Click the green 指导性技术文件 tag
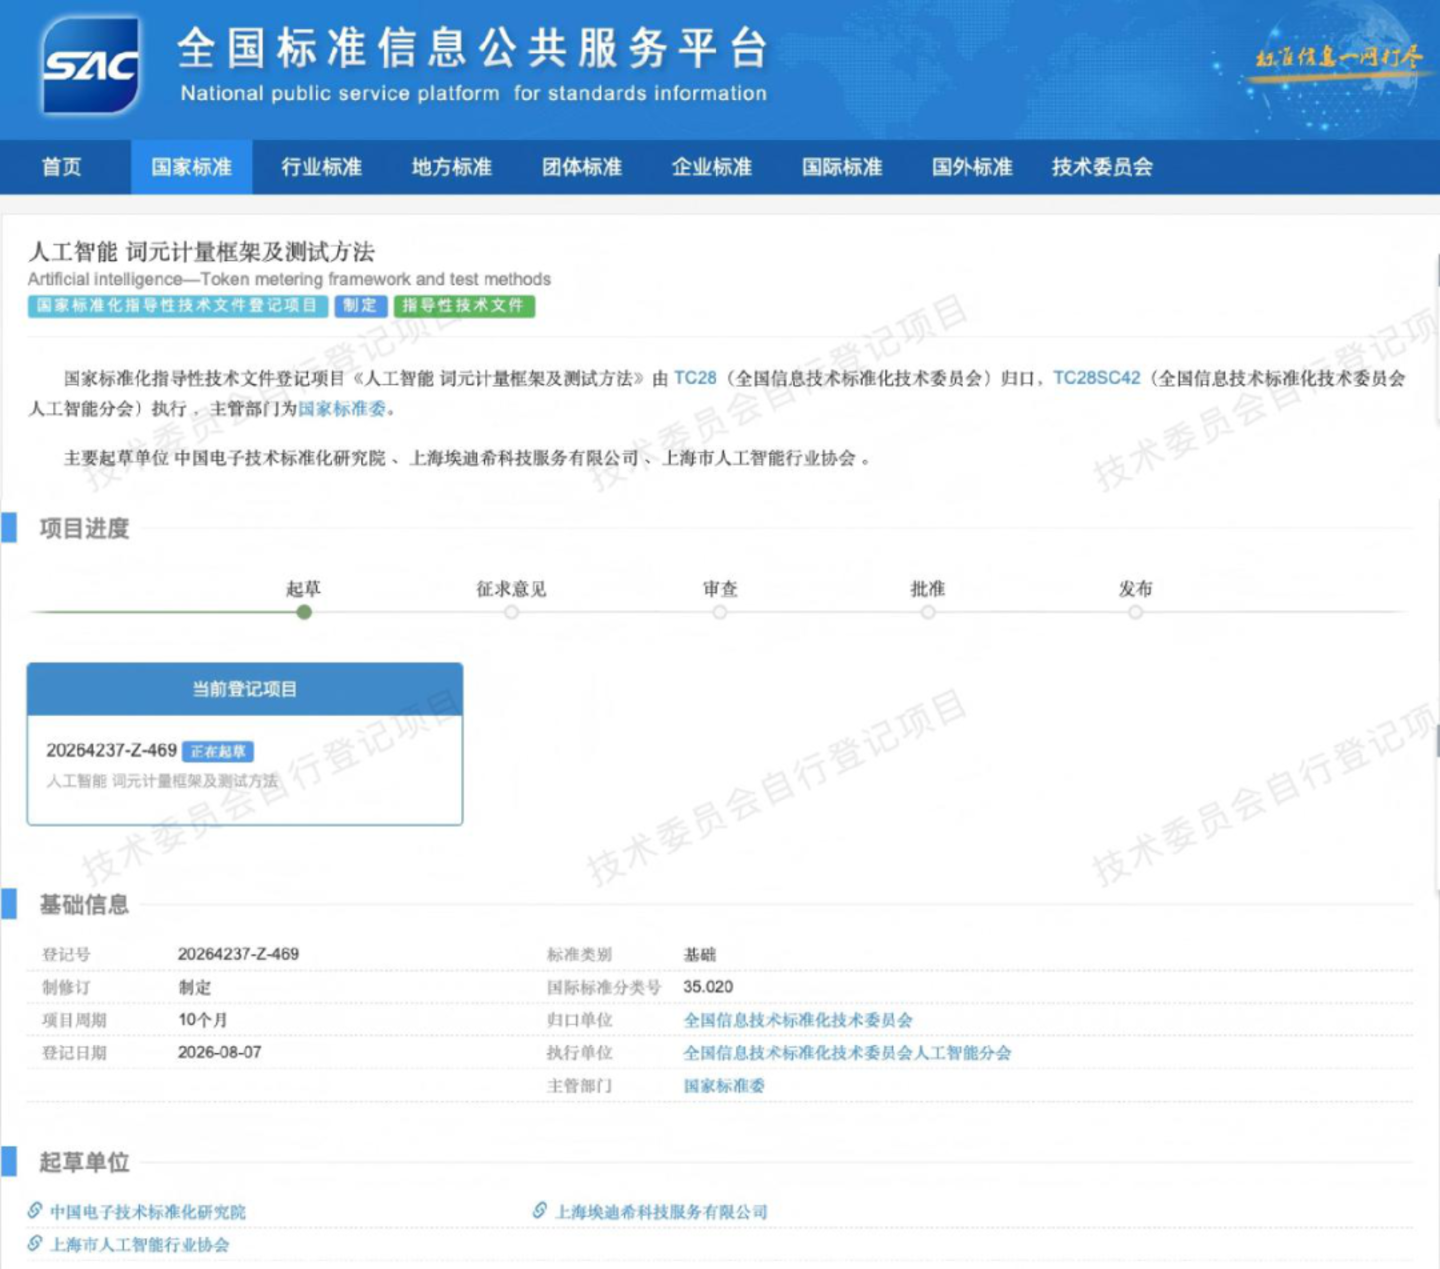The height and width of the screenshot is (1269, 1440). (x=464, y=306)
